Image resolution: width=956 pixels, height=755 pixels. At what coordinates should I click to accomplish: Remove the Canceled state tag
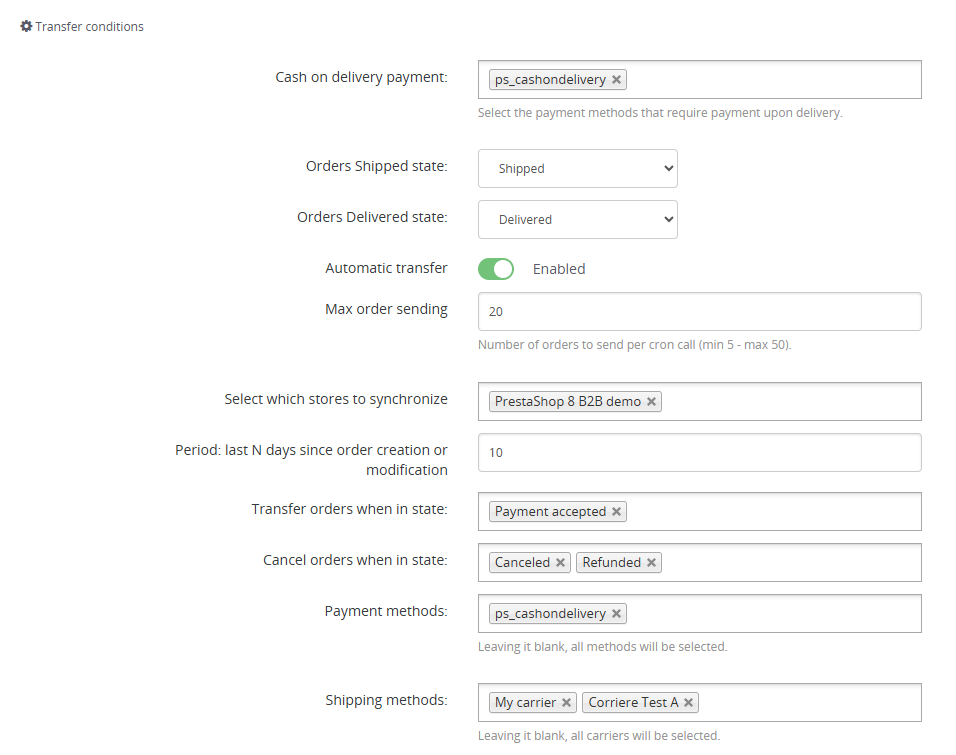tap(560, 563)
